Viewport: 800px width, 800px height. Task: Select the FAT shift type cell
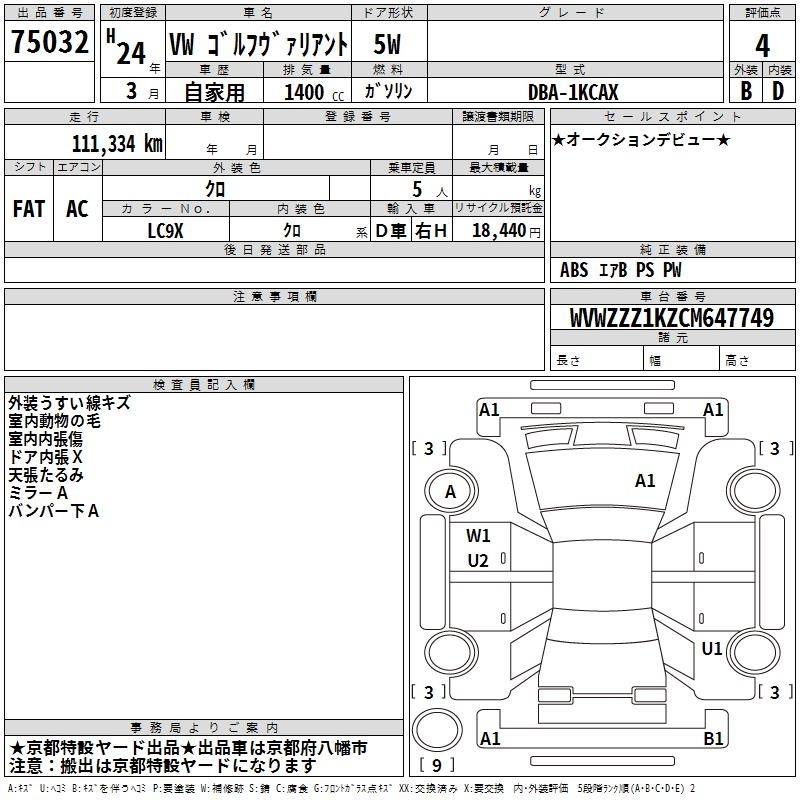coord(28,208)
